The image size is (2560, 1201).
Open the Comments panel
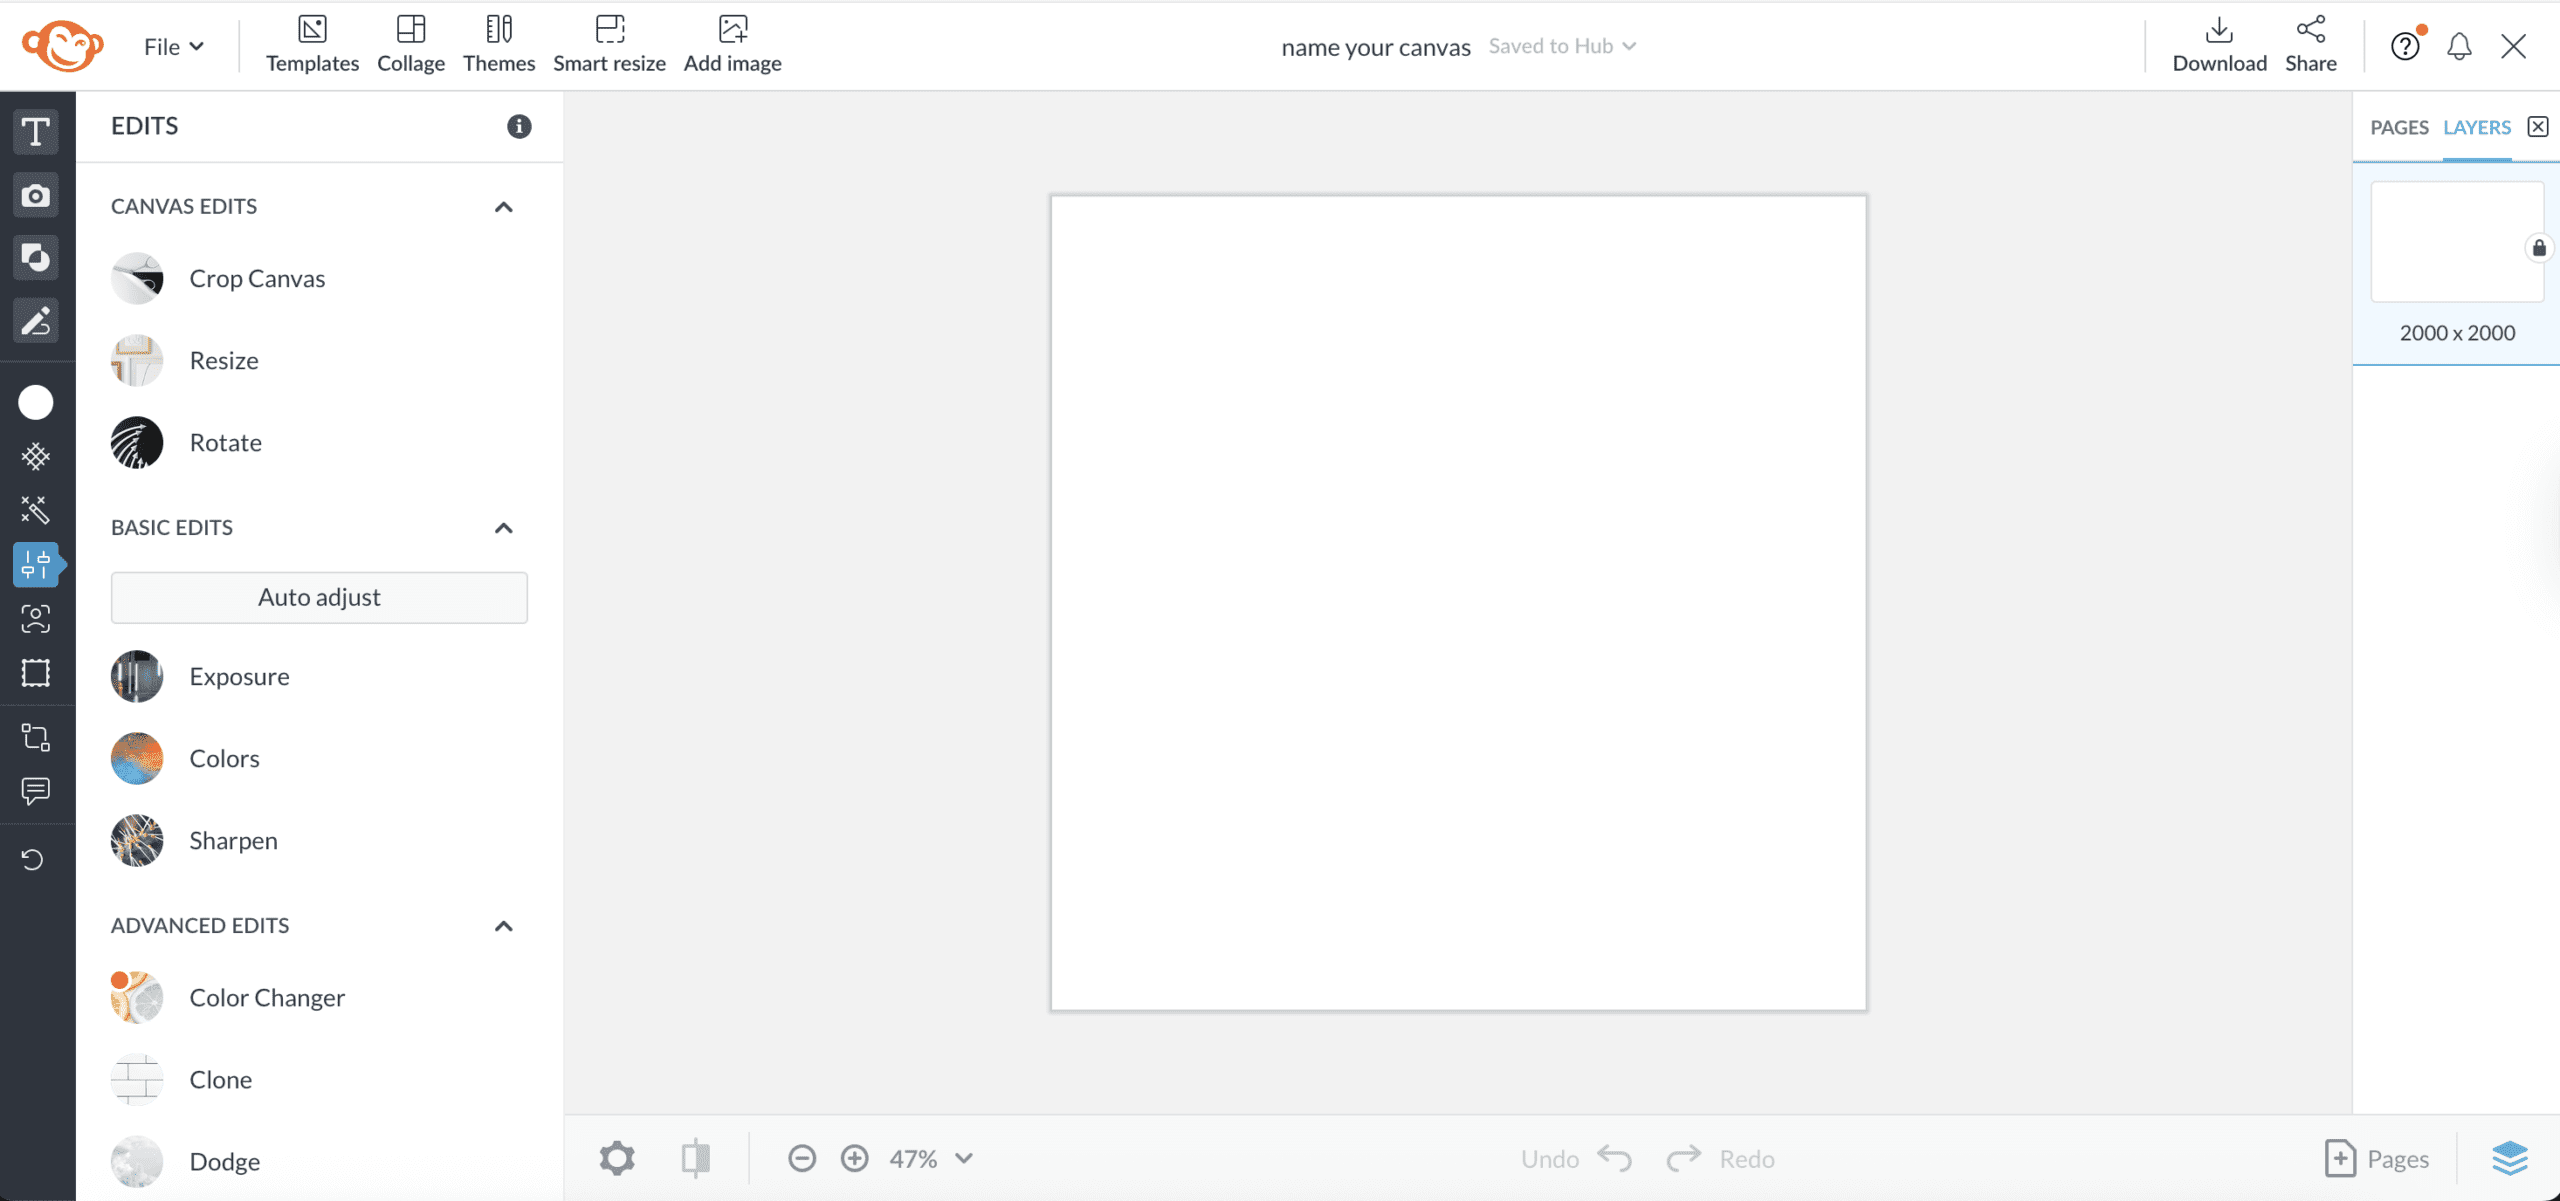(36, 792)
